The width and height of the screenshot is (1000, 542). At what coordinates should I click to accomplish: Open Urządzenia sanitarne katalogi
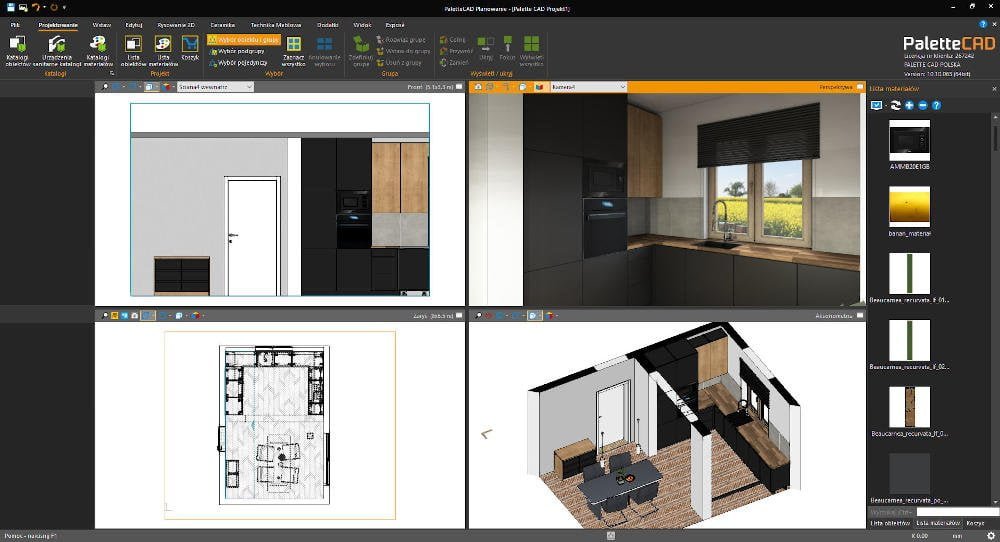pos(56,49)
